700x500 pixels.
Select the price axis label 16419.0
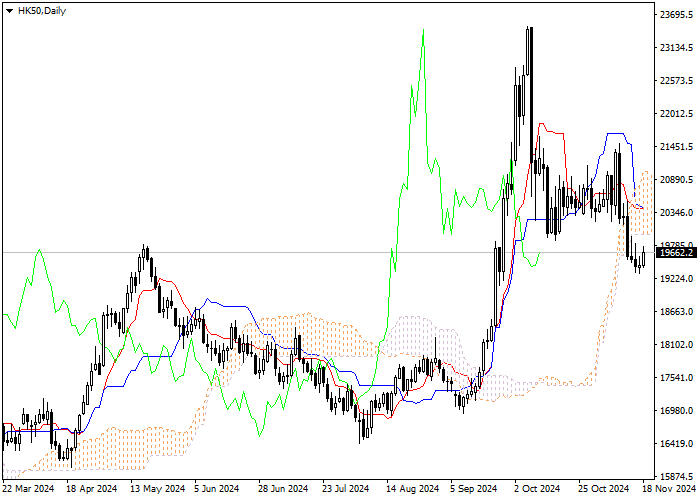(676, 444)
